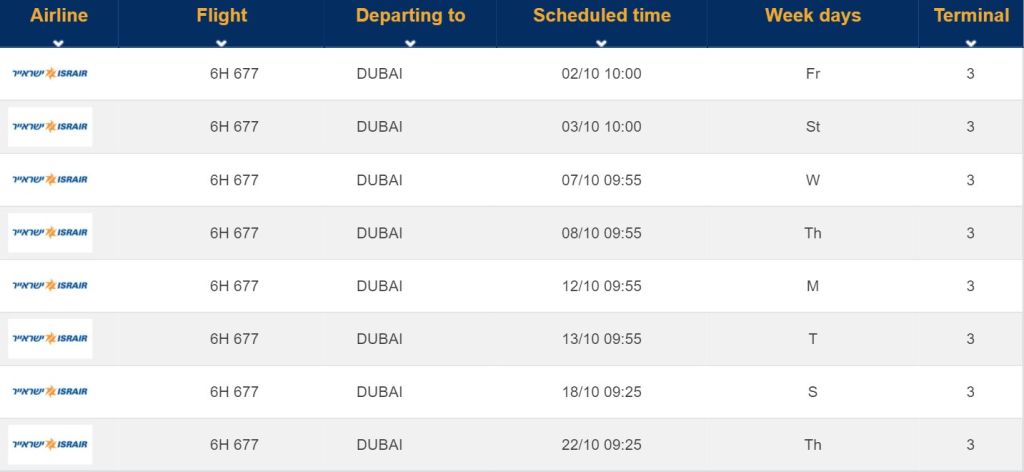Click the Israir logo in the 03/10 row
Image resolution: width=1024 pixels, height=472 pixels.
point(50,127)
